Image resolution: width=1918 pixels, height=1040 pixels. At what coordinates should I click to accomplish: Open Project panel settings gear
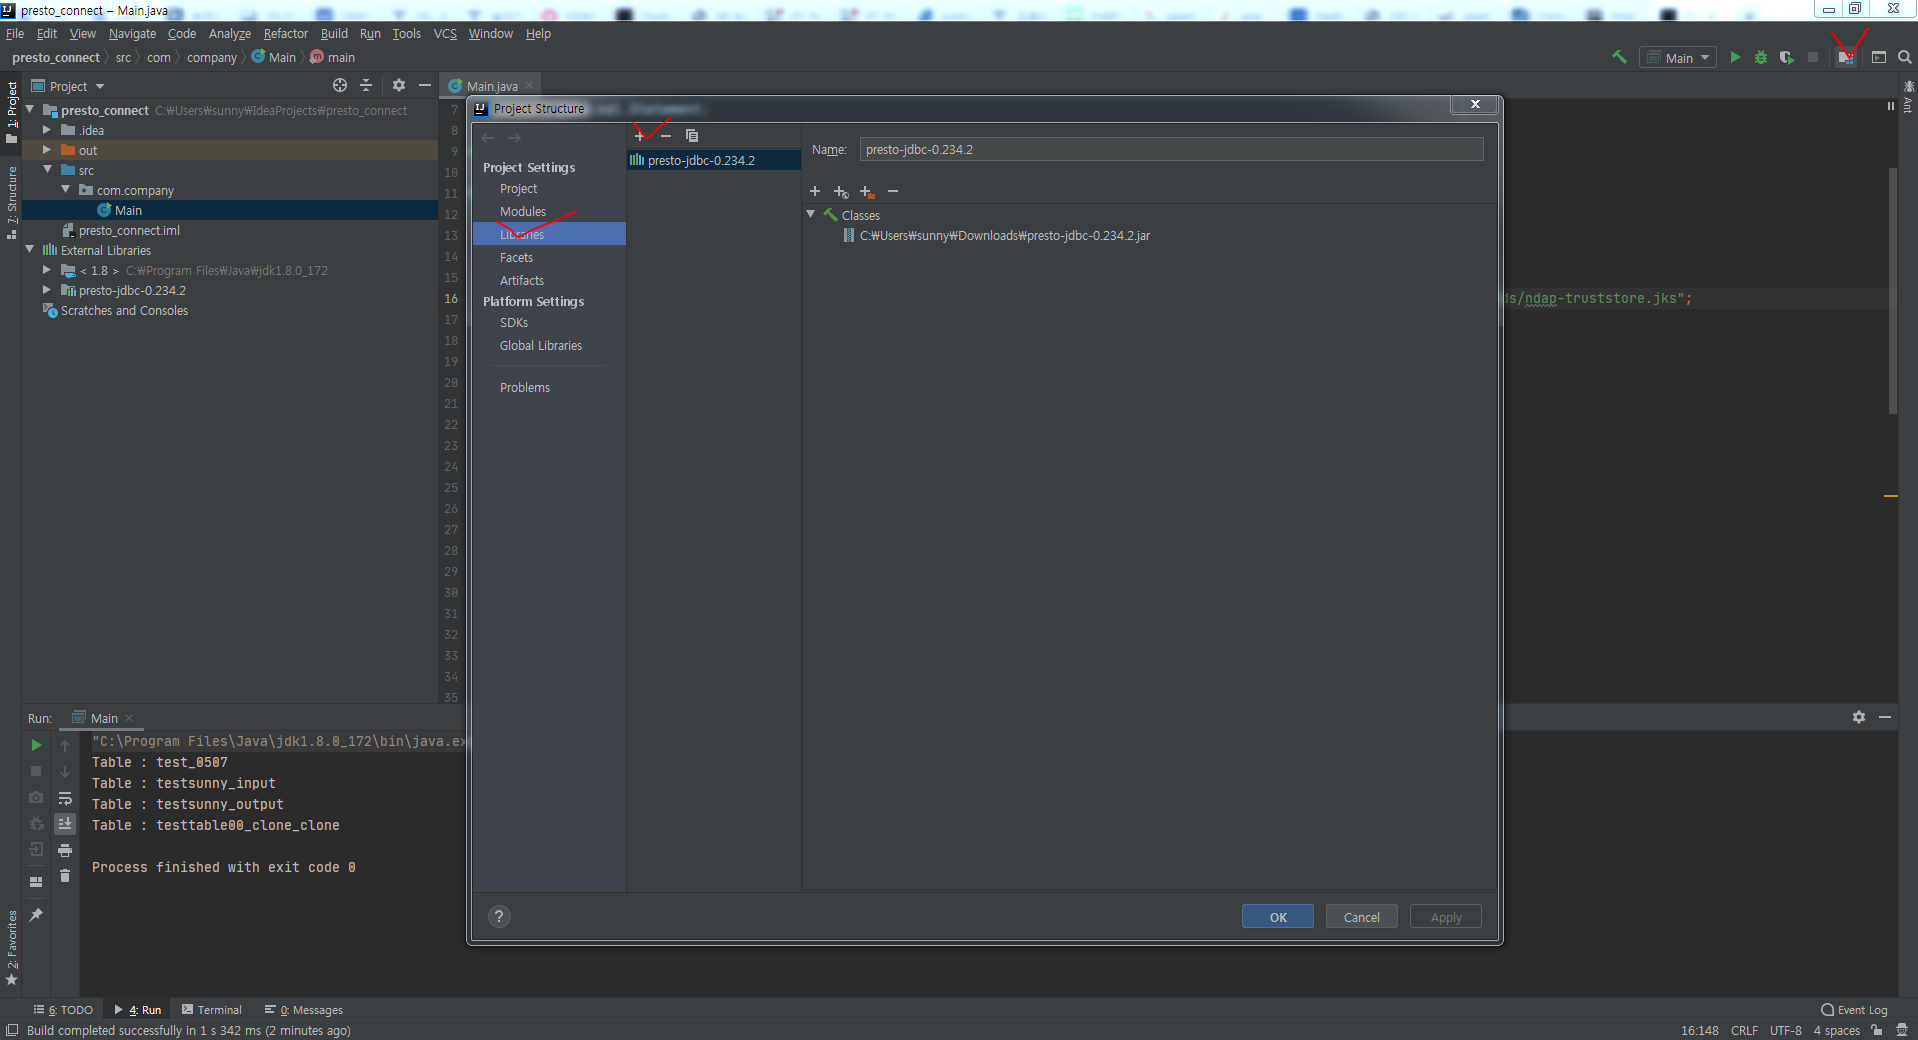(399, 86)
